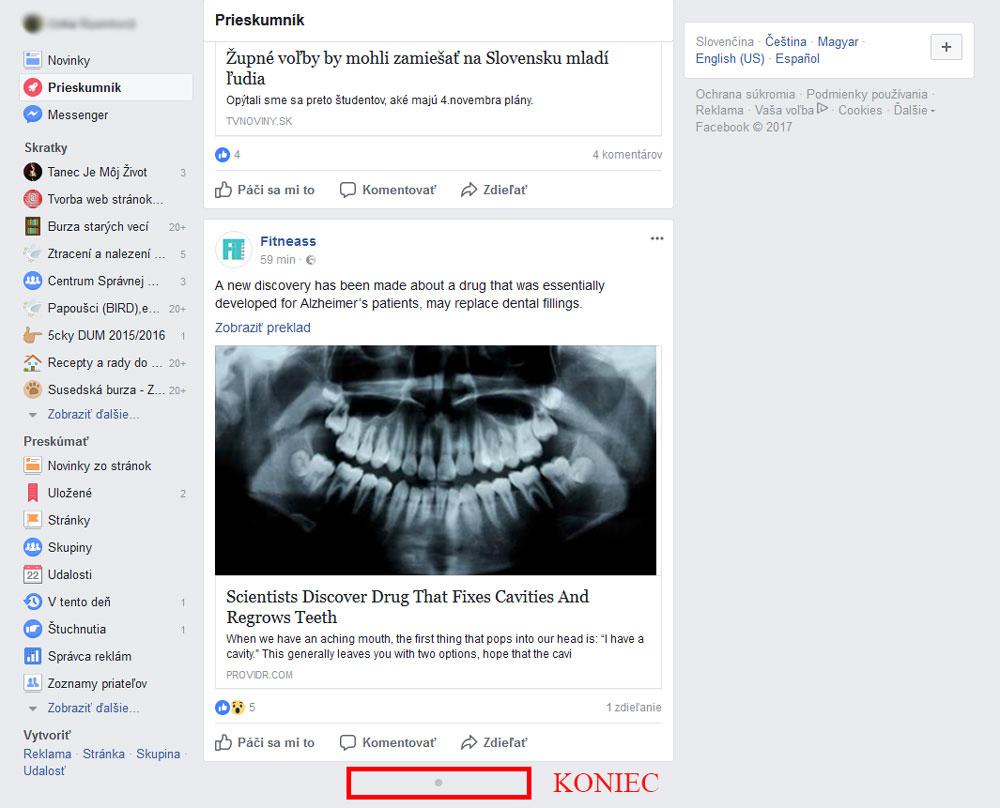Click Vaša voľba AdChoices triangle icon
The width and height of the screenshot is (1000, 808).
click(x=823, y=109)
